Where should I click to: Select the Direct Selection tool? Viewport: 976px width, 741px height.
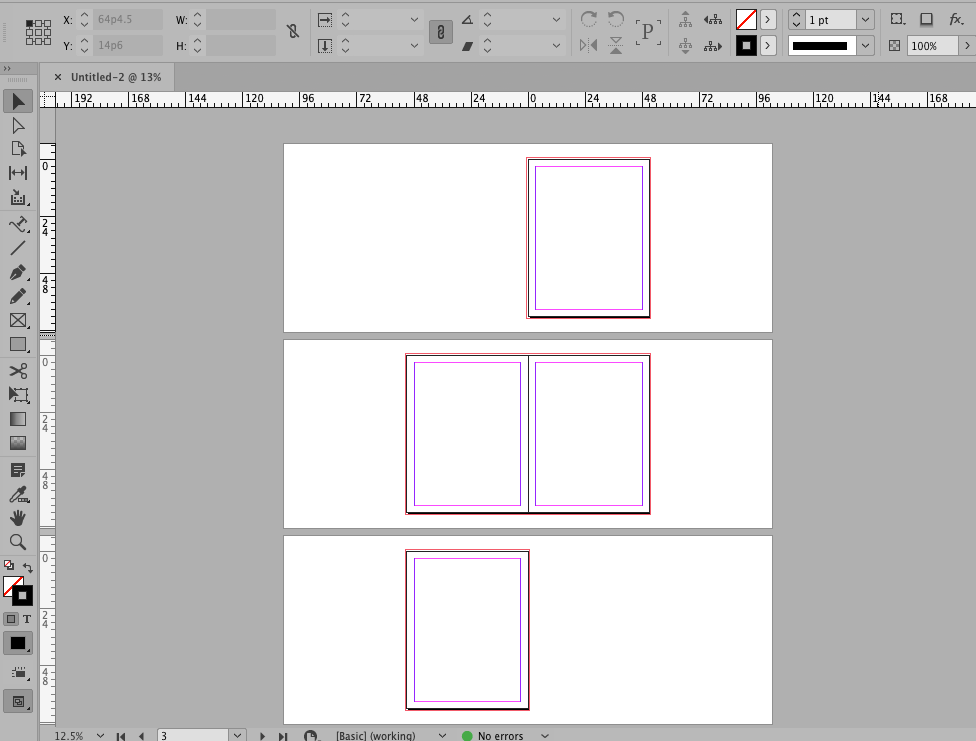[18, 126]
